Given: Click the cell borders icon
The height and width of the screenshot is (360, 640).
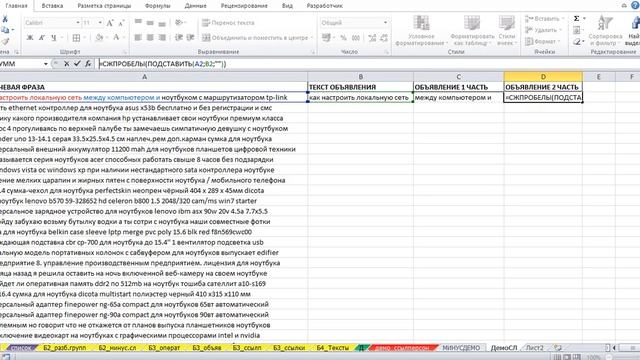Looking at the screenshot, I should point(76,38).
